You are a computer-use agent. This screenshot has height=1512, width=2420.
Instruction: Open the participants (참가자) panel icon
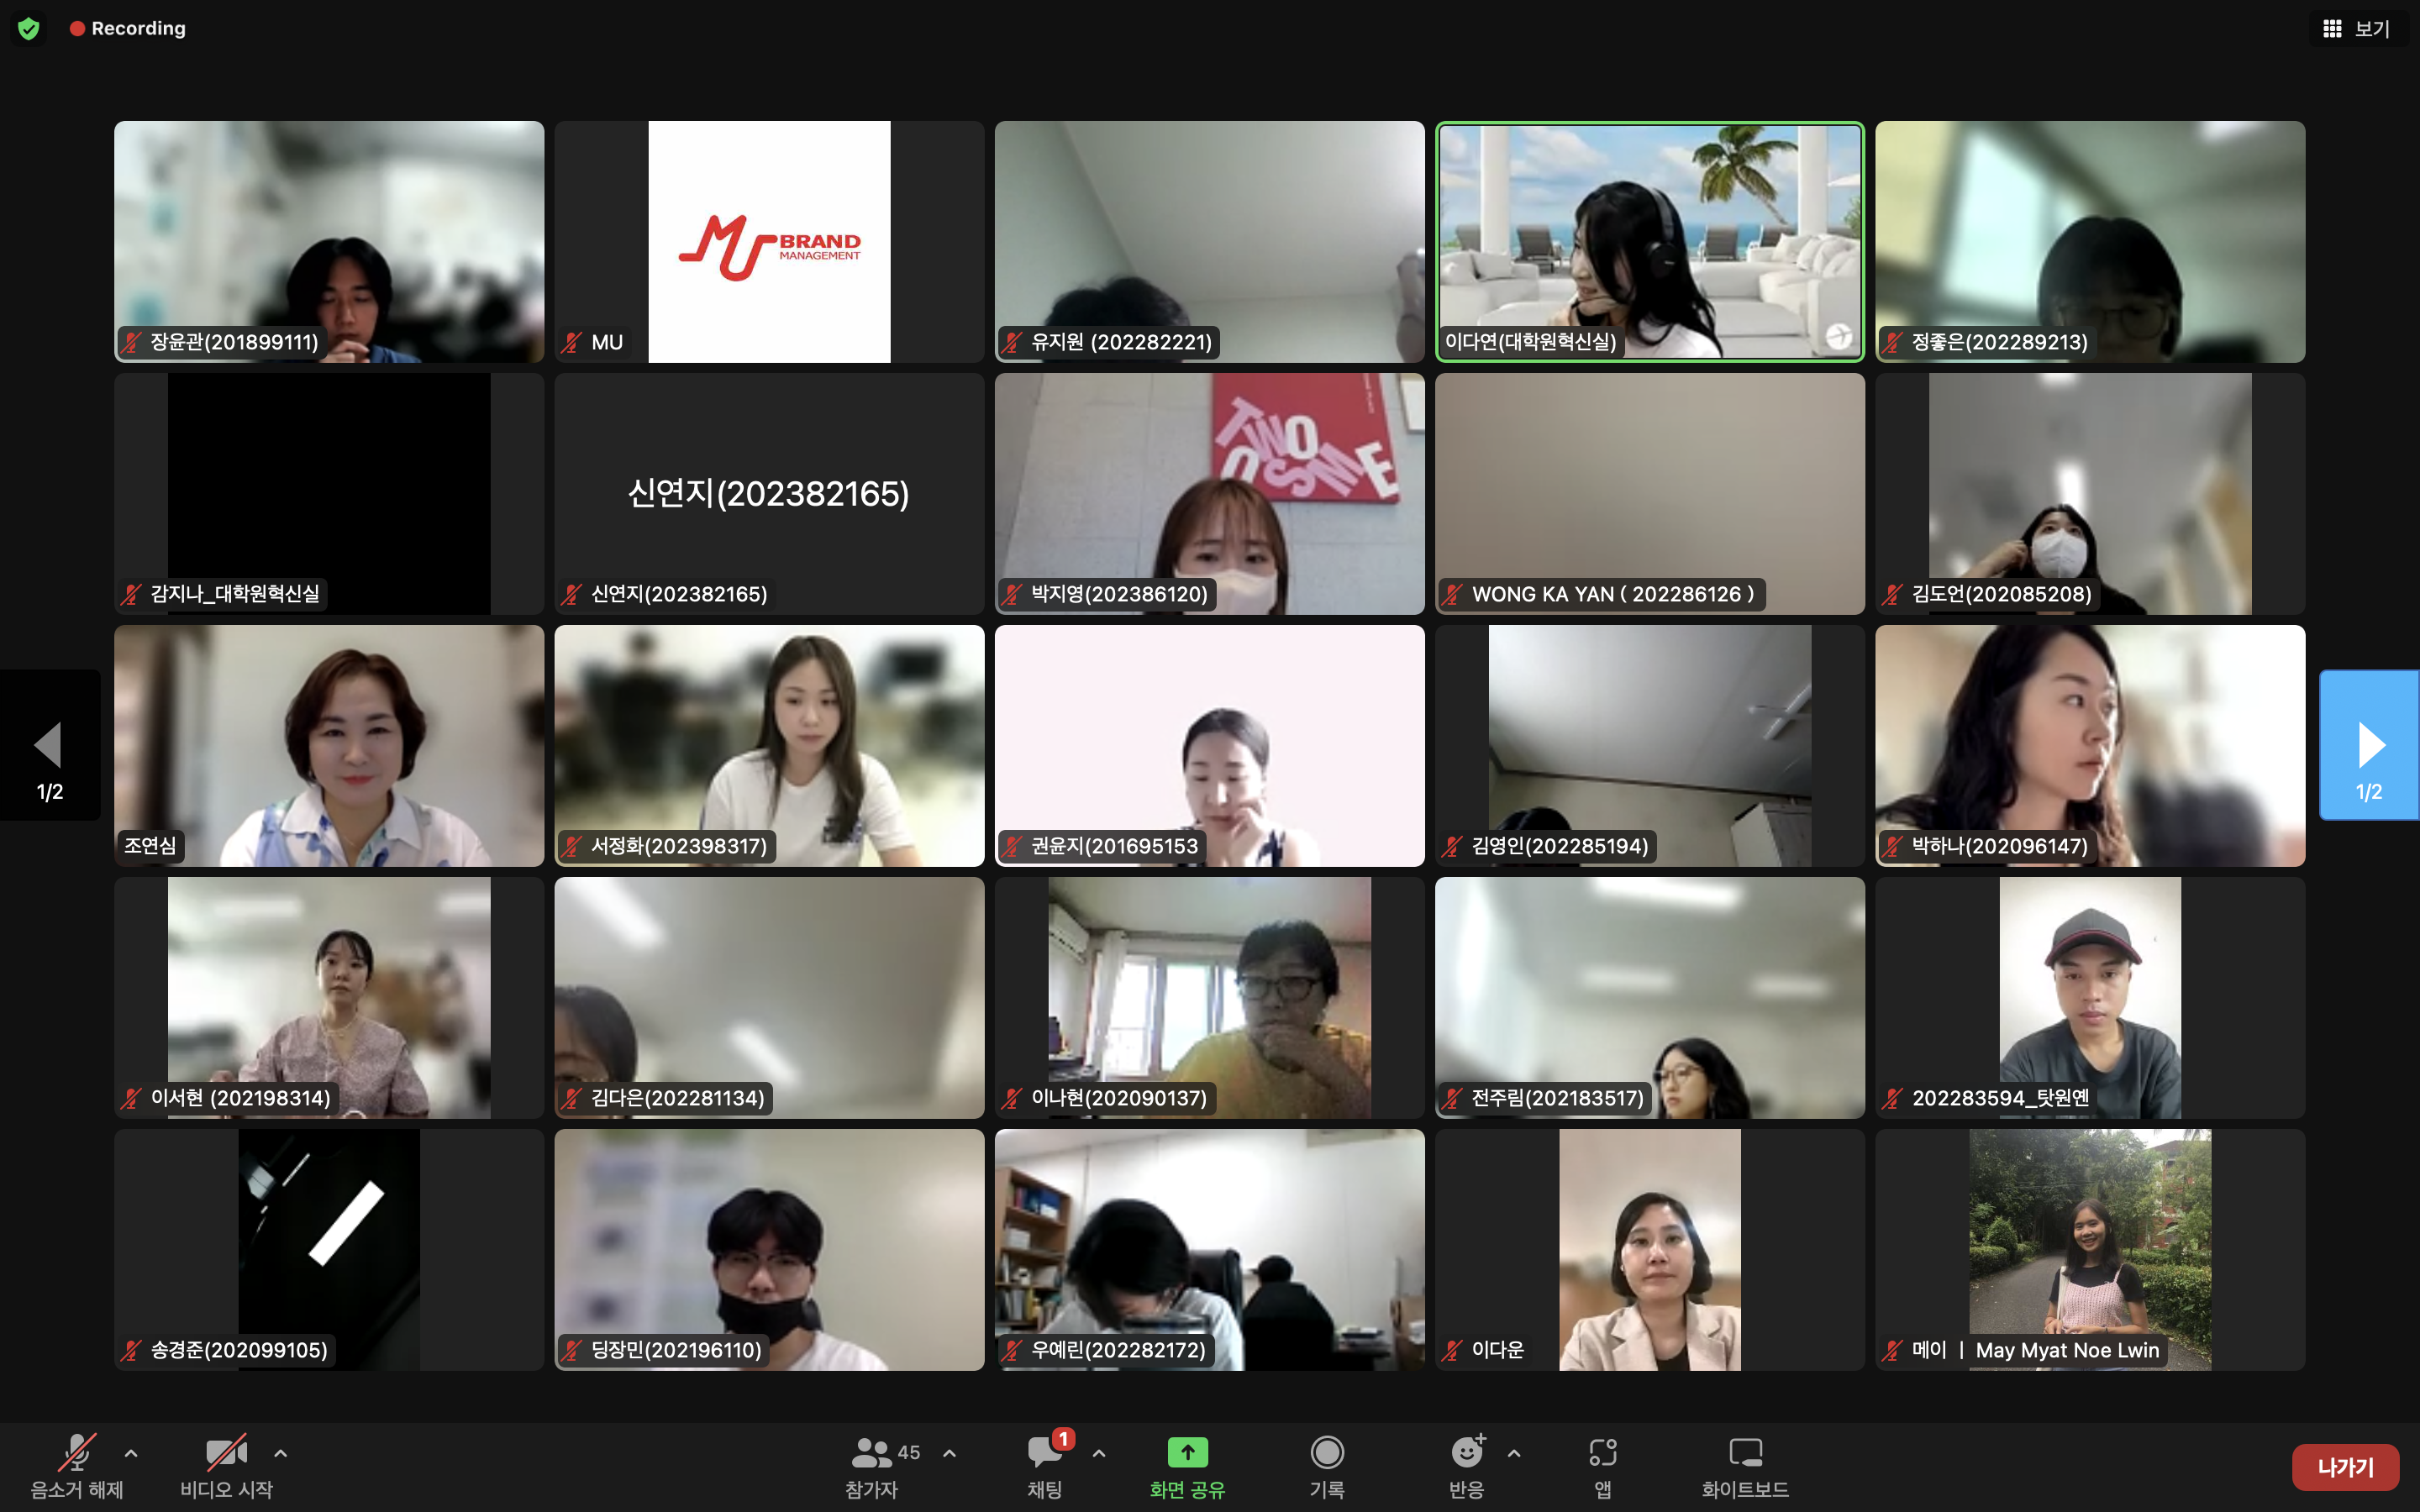tap(871, 1452)
